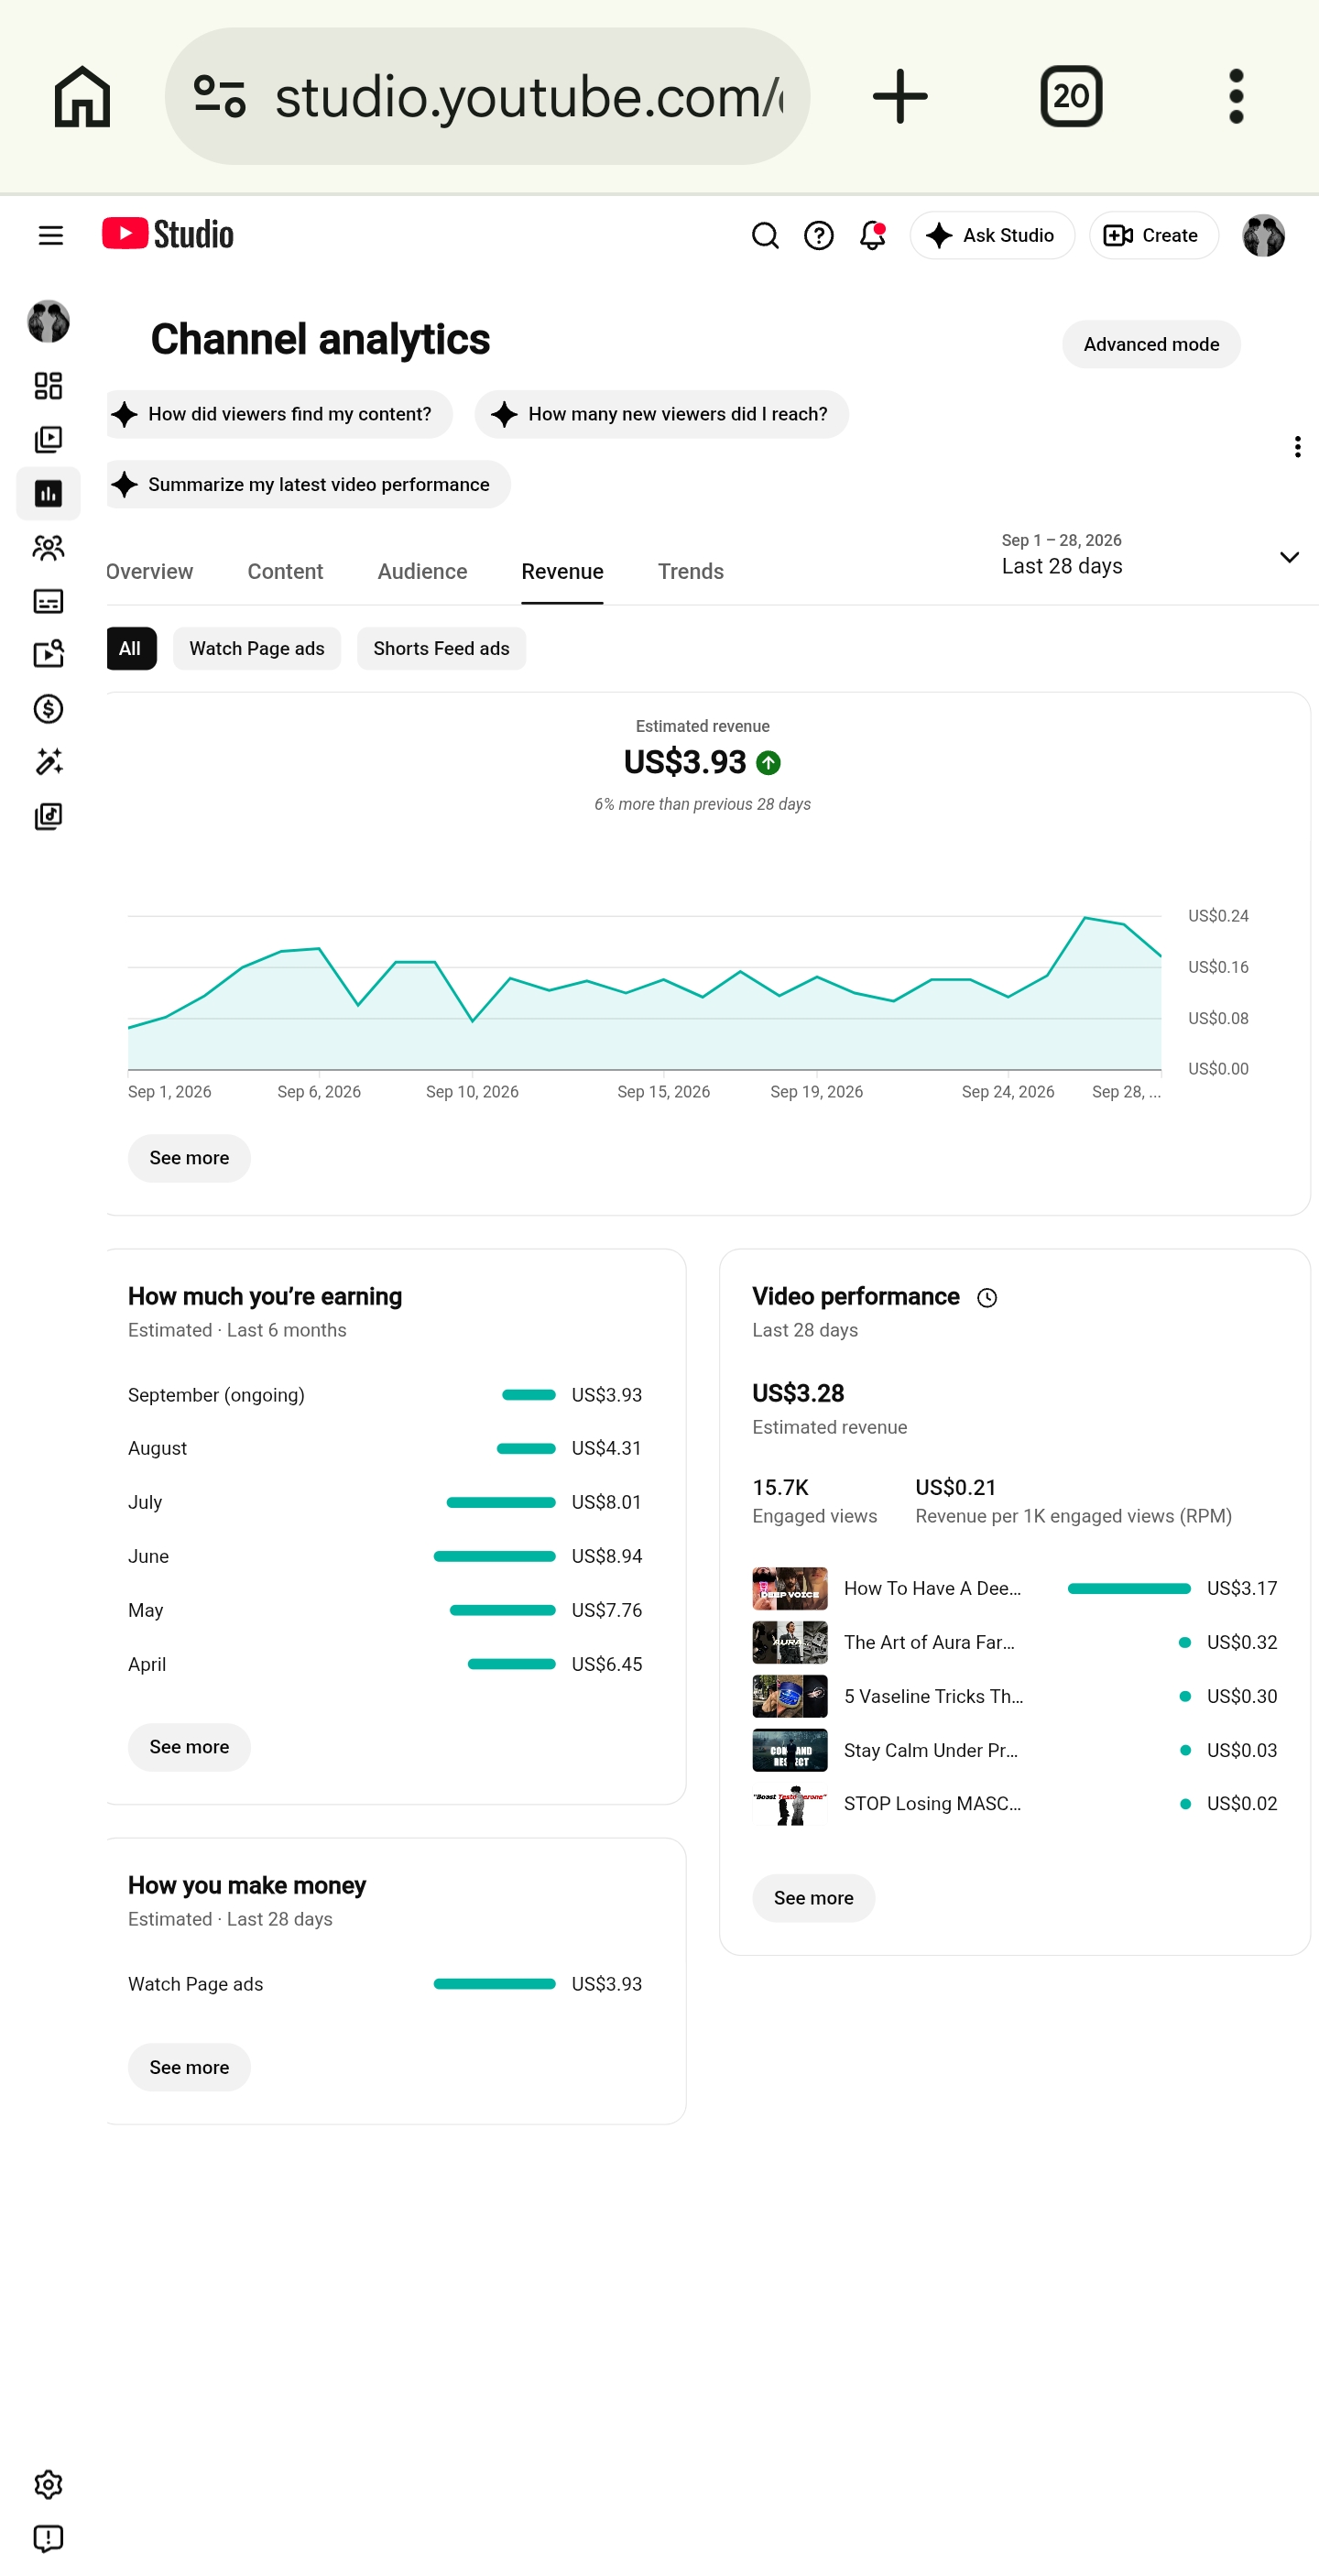
Task: Open the Content library sidebar icon
Action: coord(48,440)
